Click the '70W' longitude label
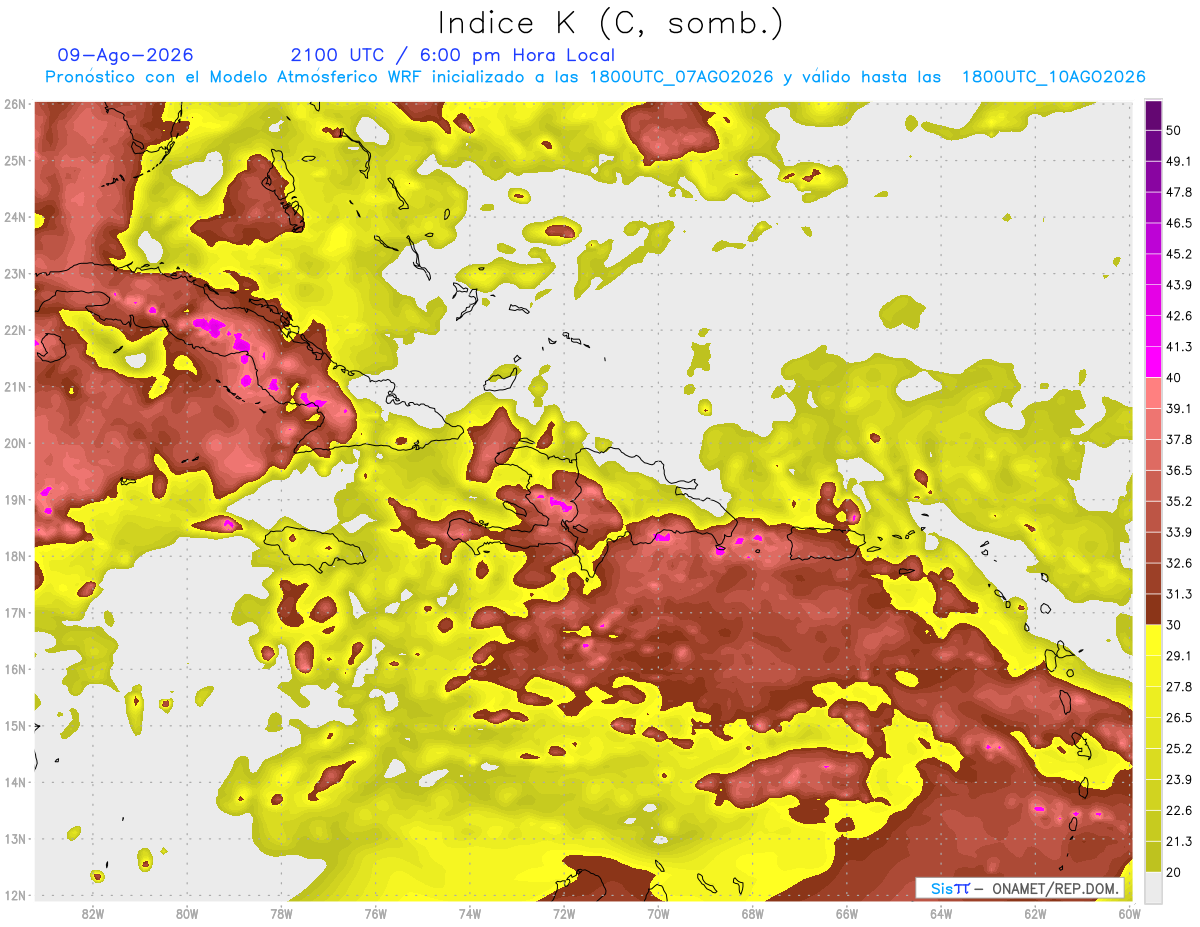This screenshot has height=927, width=1200. tap(658, 914)
